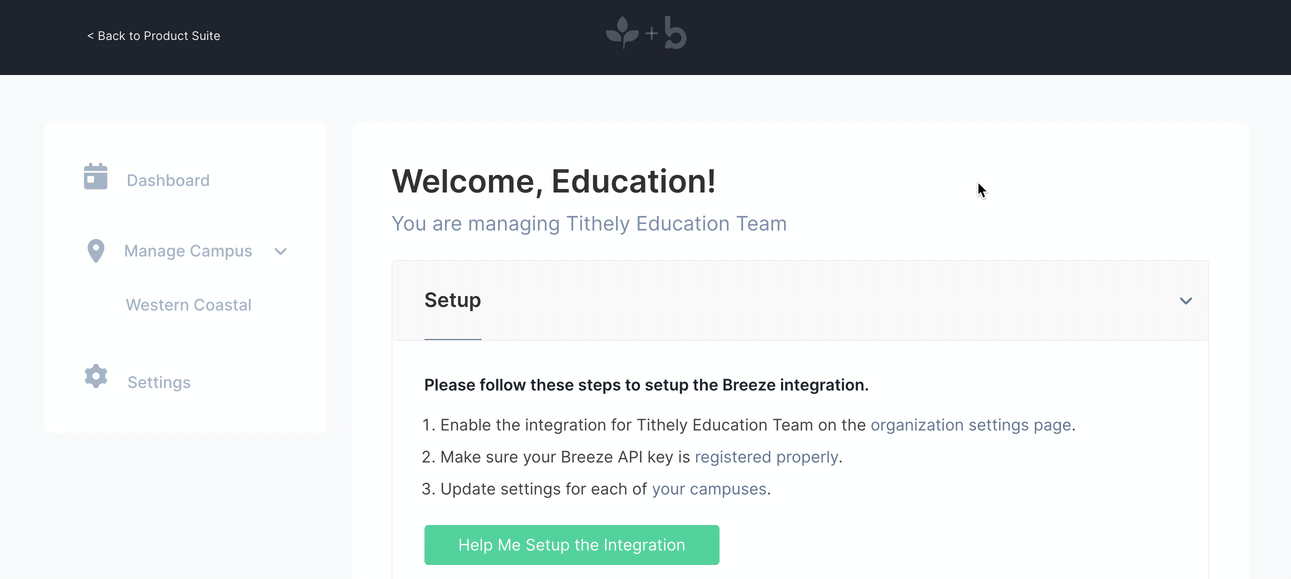Go back to Product Suite
The image size is (1291, 579).
(x=153, y=36)
